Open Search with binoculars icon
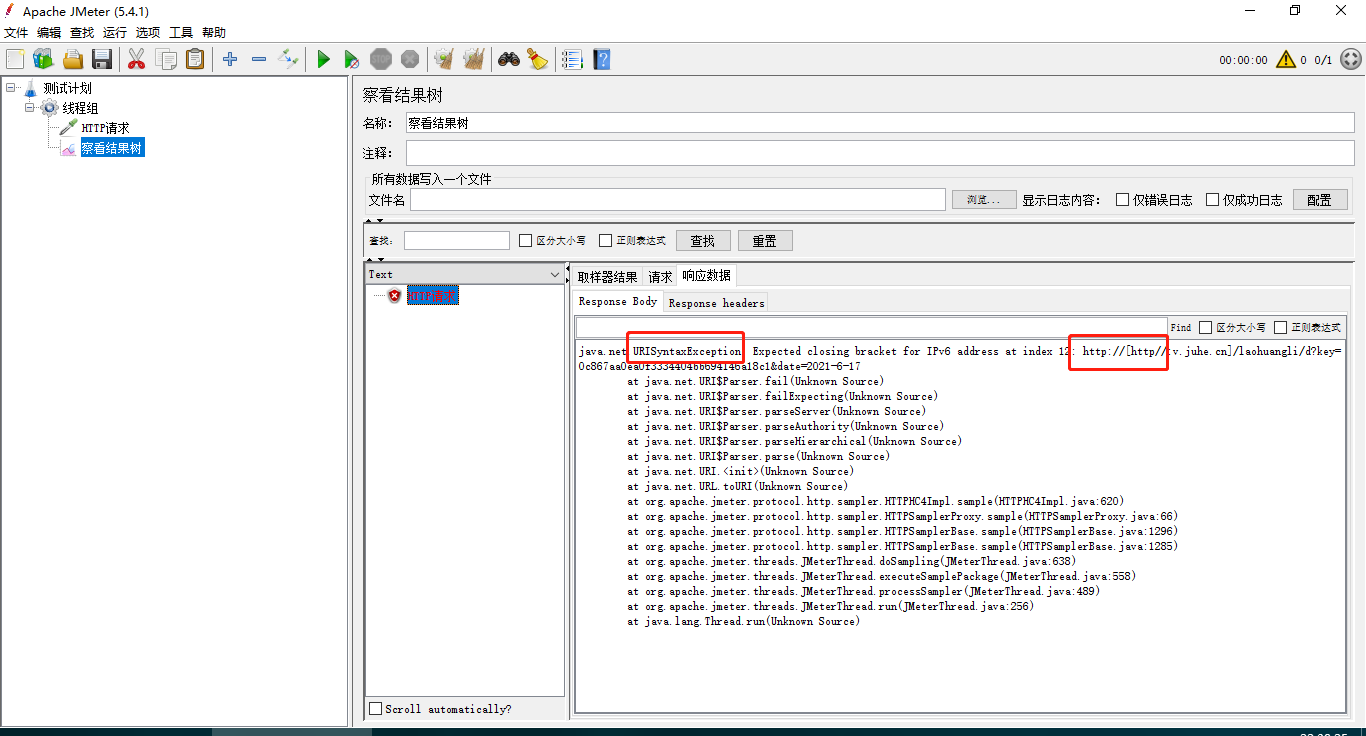 tap(509, 59)
